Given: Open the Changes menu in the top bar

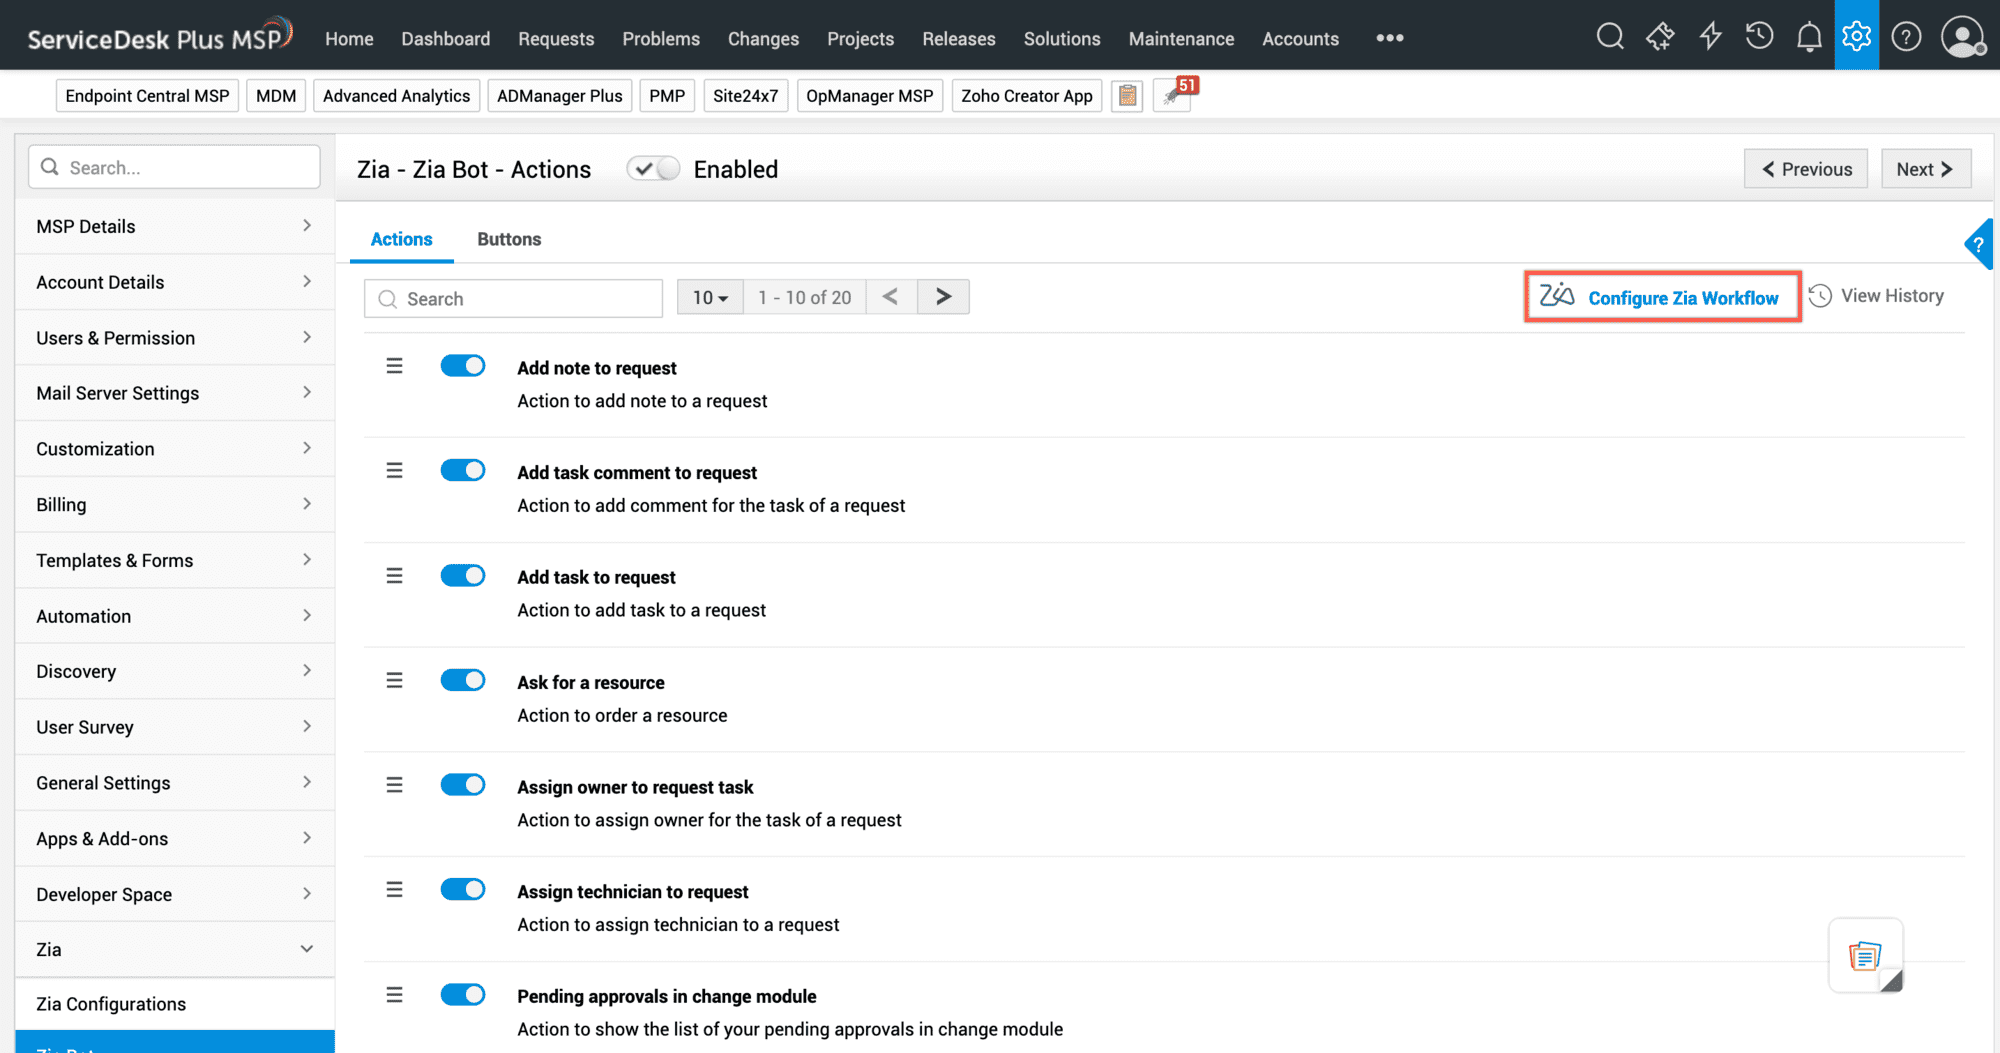Looking at the screenshot, I should tap(763, 38).
